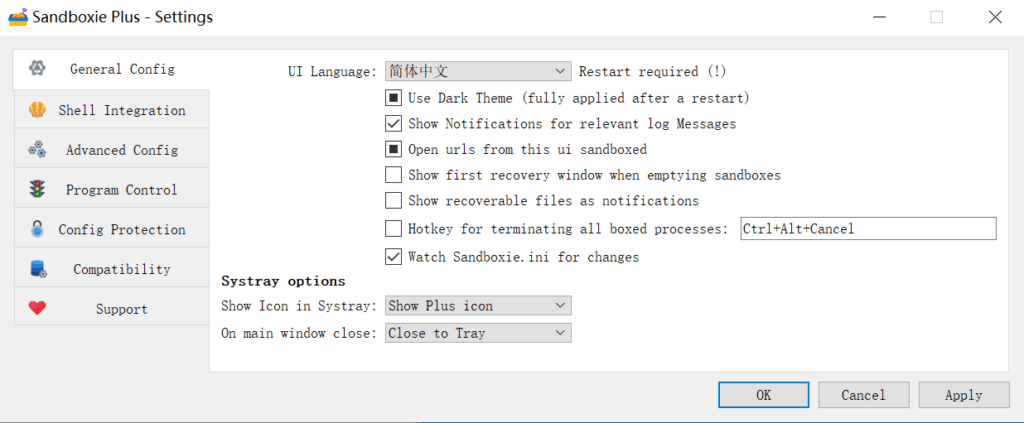Screen dimensions: 1024x423
Task: Open the On main window close dropdown
Action: (x=478, y=333)
